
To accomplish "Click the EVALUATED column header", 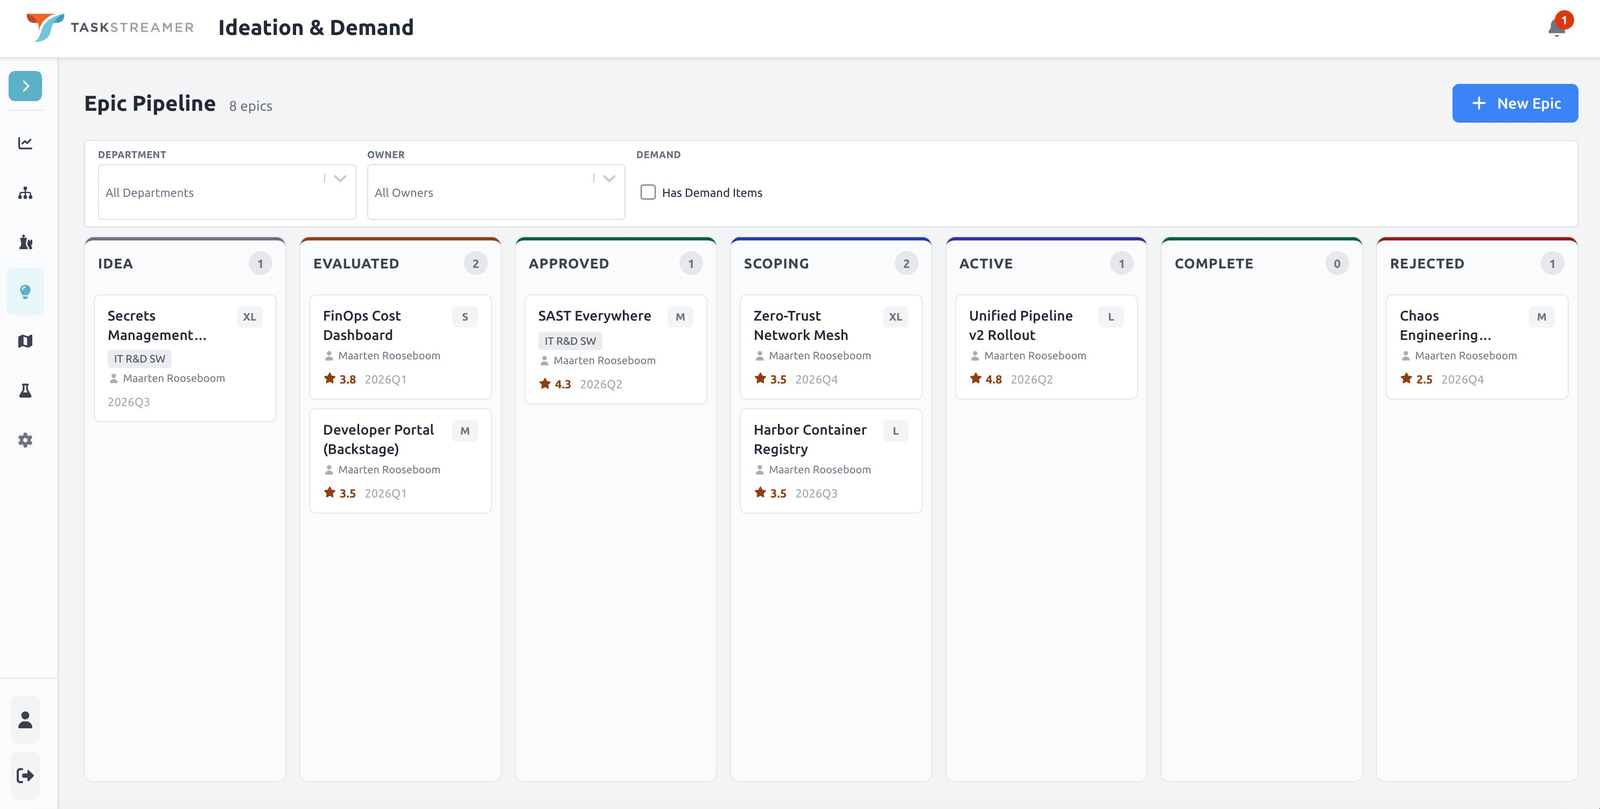I will tap(356, 264).
